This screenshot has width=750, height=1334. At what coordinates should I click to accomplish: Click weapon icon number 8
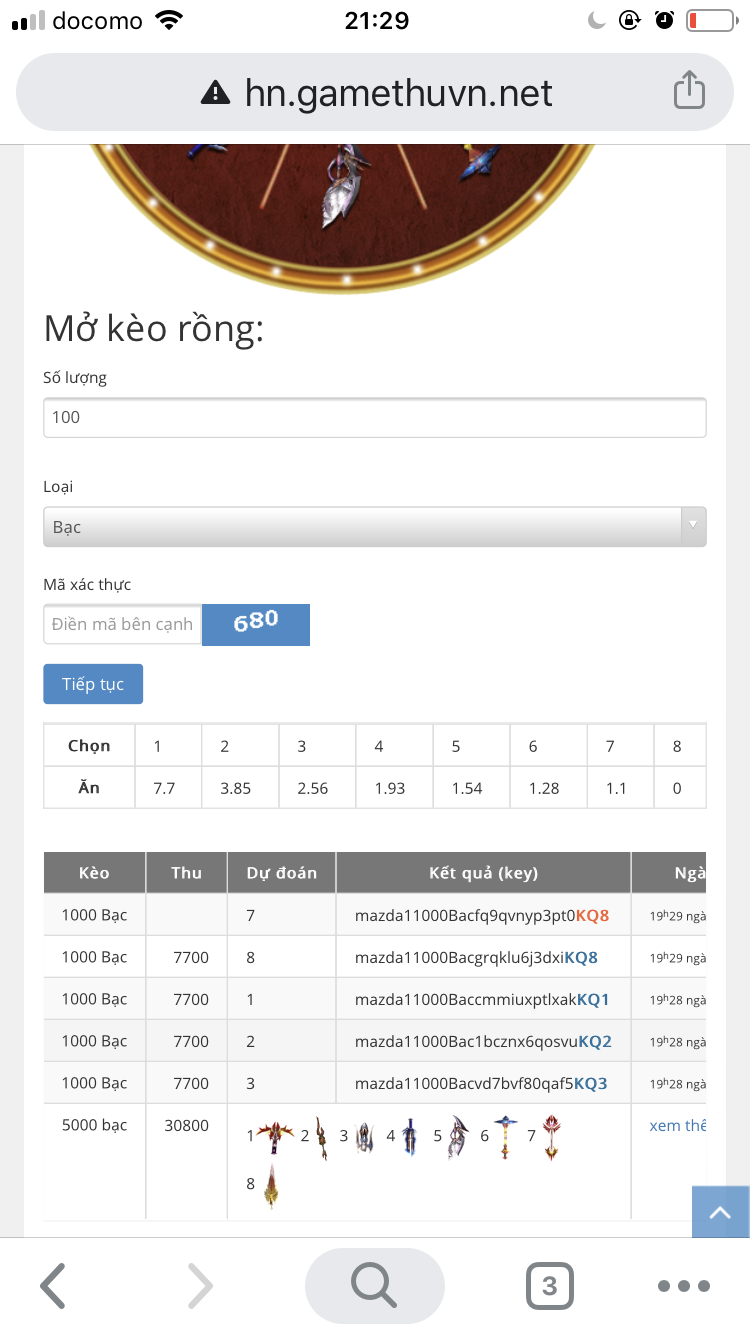point(271,1186)
